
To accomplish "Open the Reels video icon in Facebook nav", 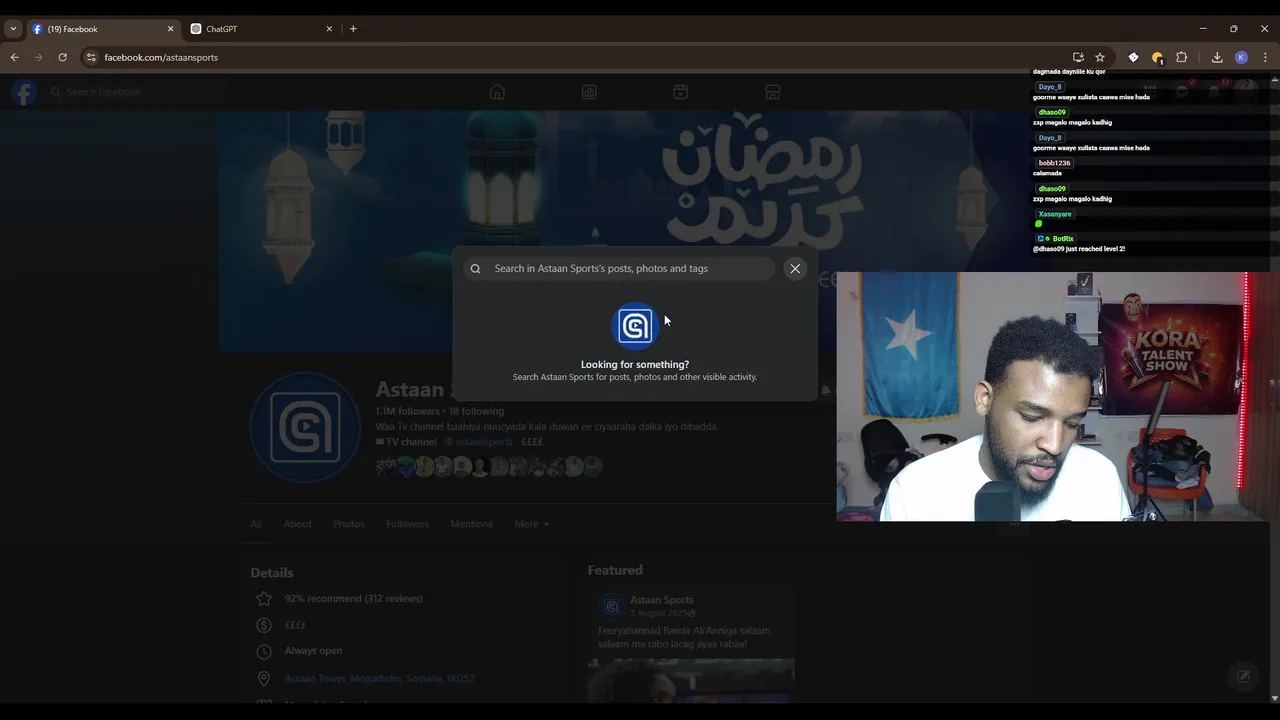I will (680, 92).
